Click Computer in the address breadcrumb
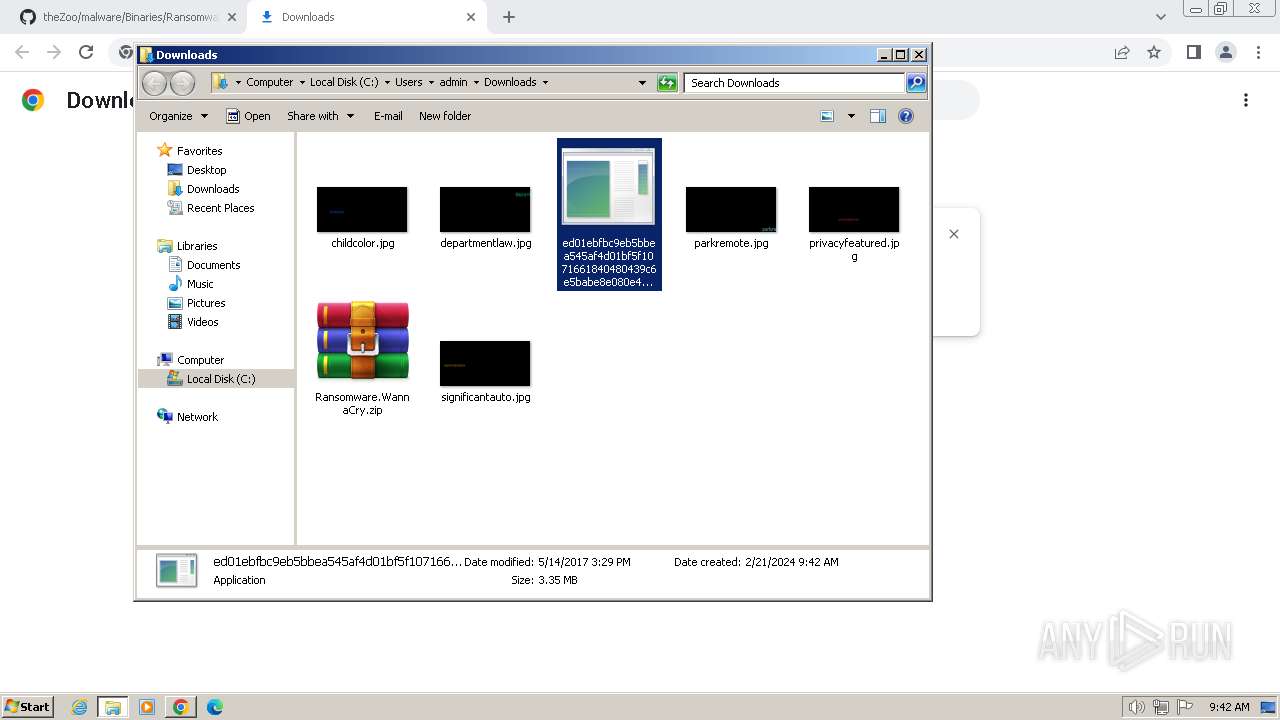This screenshot has width=1280, height=720. coord(270,83)
